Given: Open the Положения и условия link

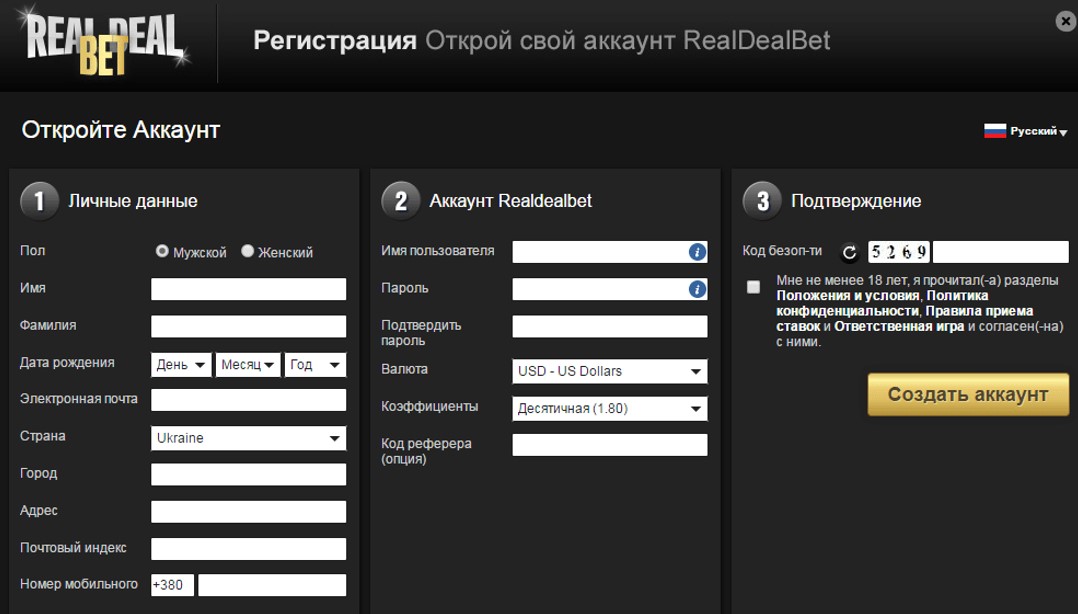Looking at the screenshot, I should (x=848, y=296).
